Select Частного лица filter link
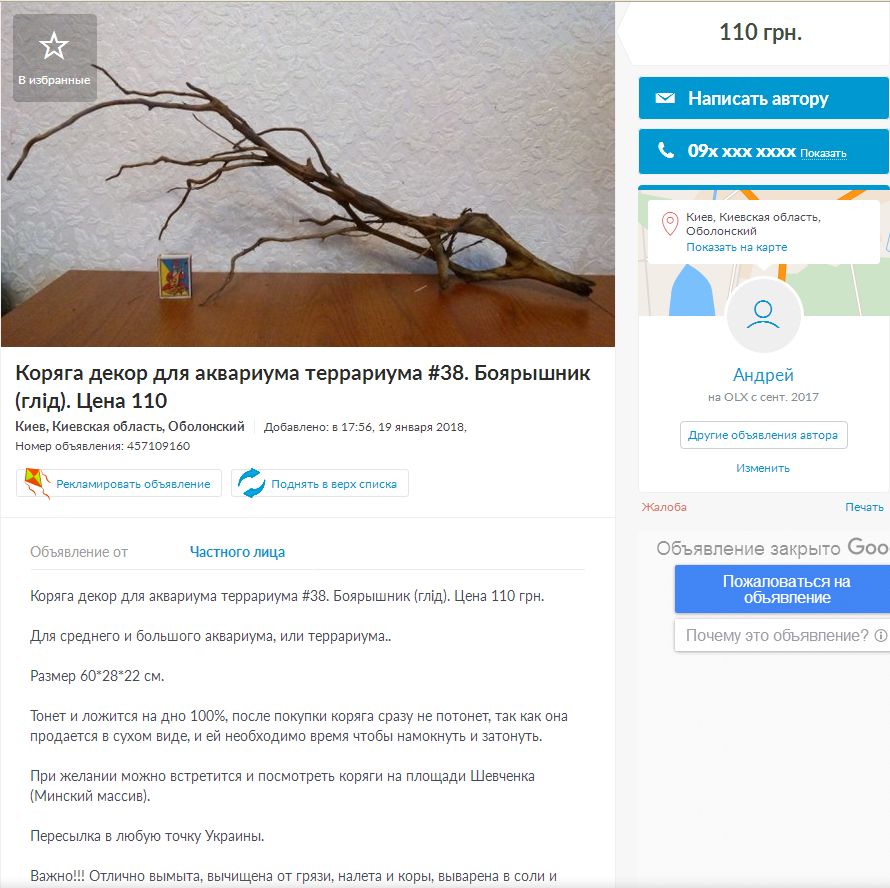The height and width of the screenshot is (888, 890). [x=237, y=552]
